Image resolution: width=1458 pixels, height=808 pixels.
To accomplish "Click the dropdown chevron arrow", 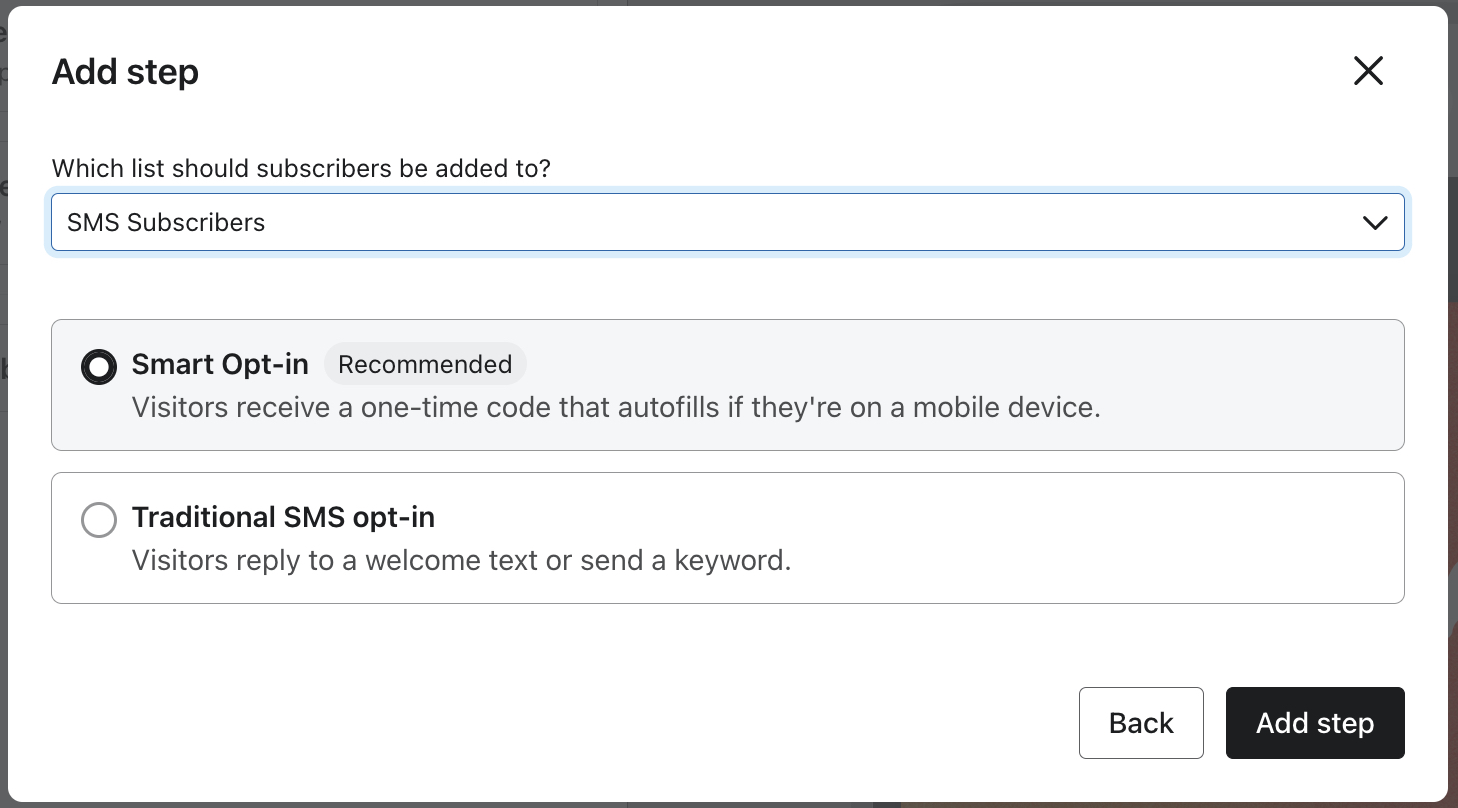I will tap(1375, 222).
